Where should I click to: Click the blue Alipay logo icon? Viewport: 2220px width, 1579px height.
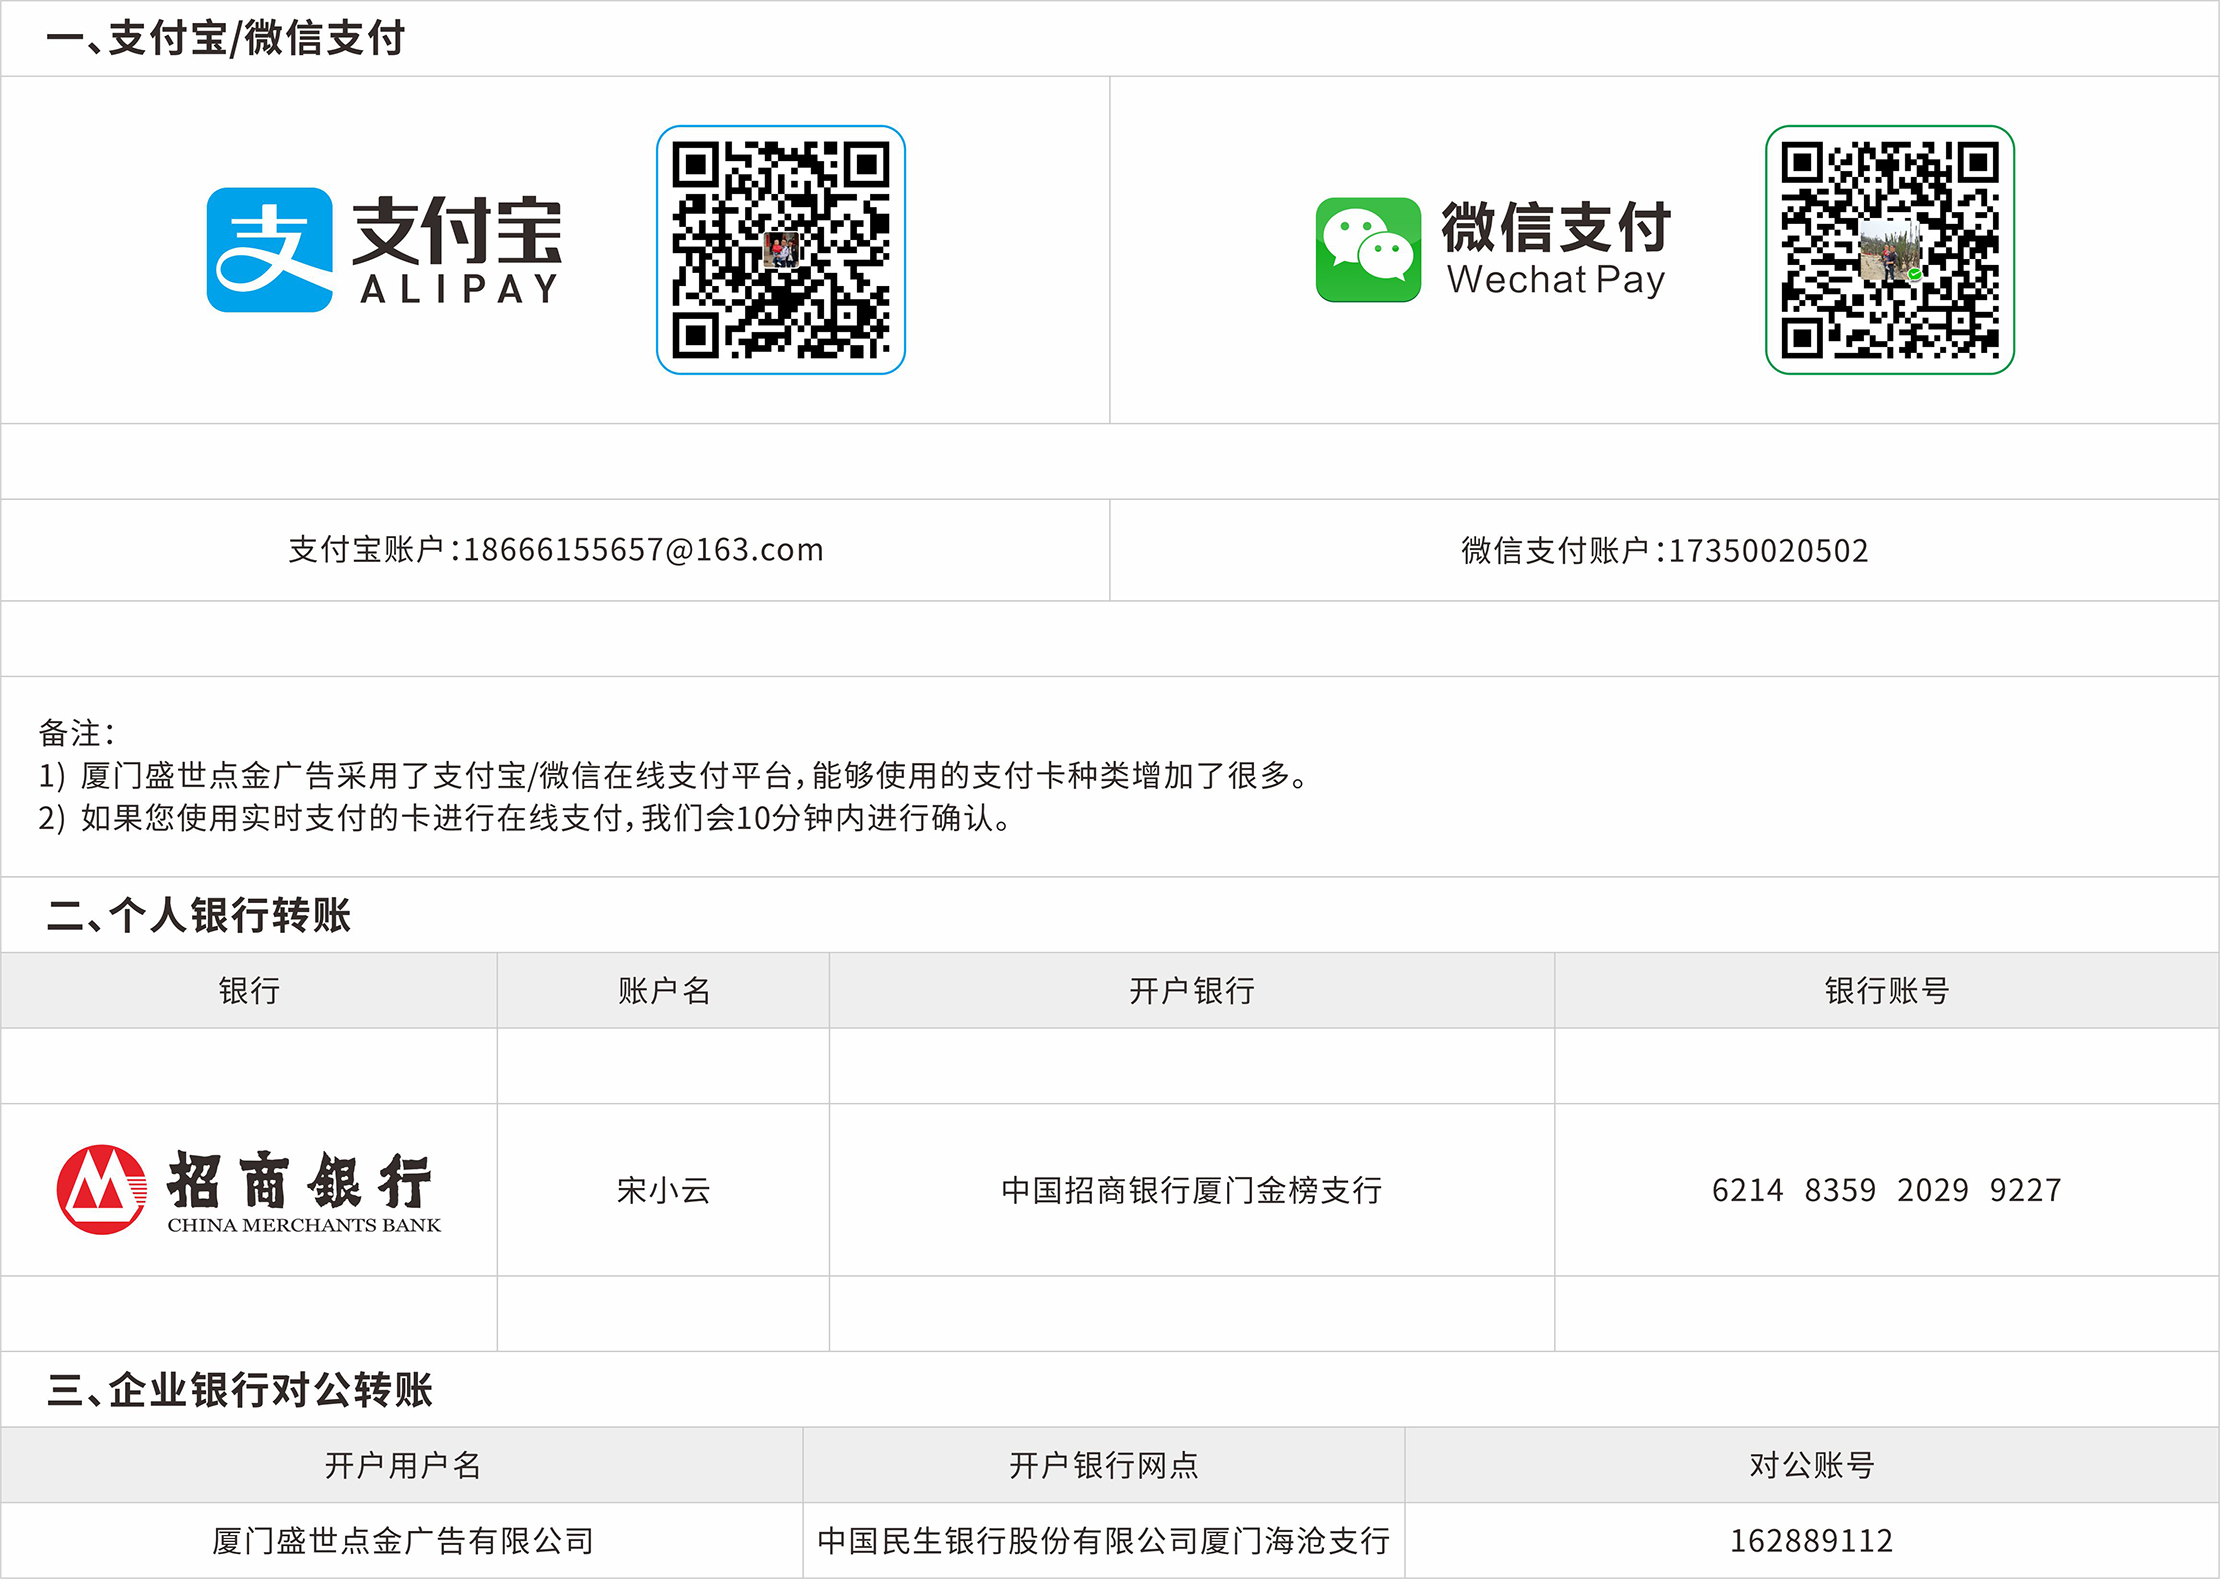269,250
